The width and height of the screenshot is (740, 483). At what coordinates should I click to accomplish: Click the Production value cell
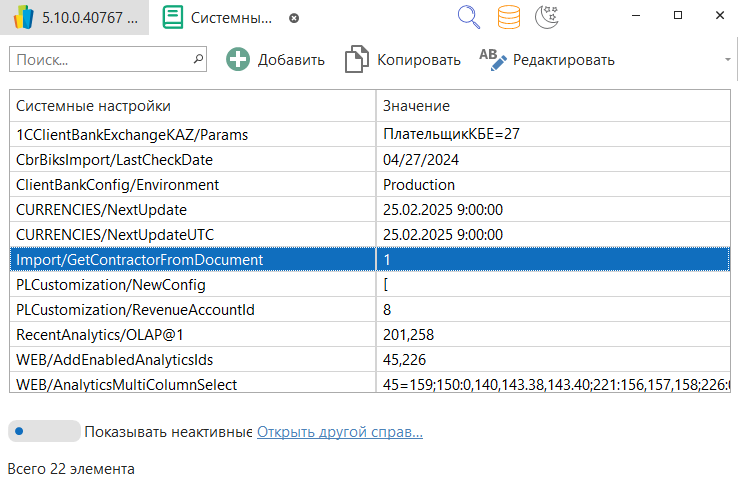(x=553, y=185)
